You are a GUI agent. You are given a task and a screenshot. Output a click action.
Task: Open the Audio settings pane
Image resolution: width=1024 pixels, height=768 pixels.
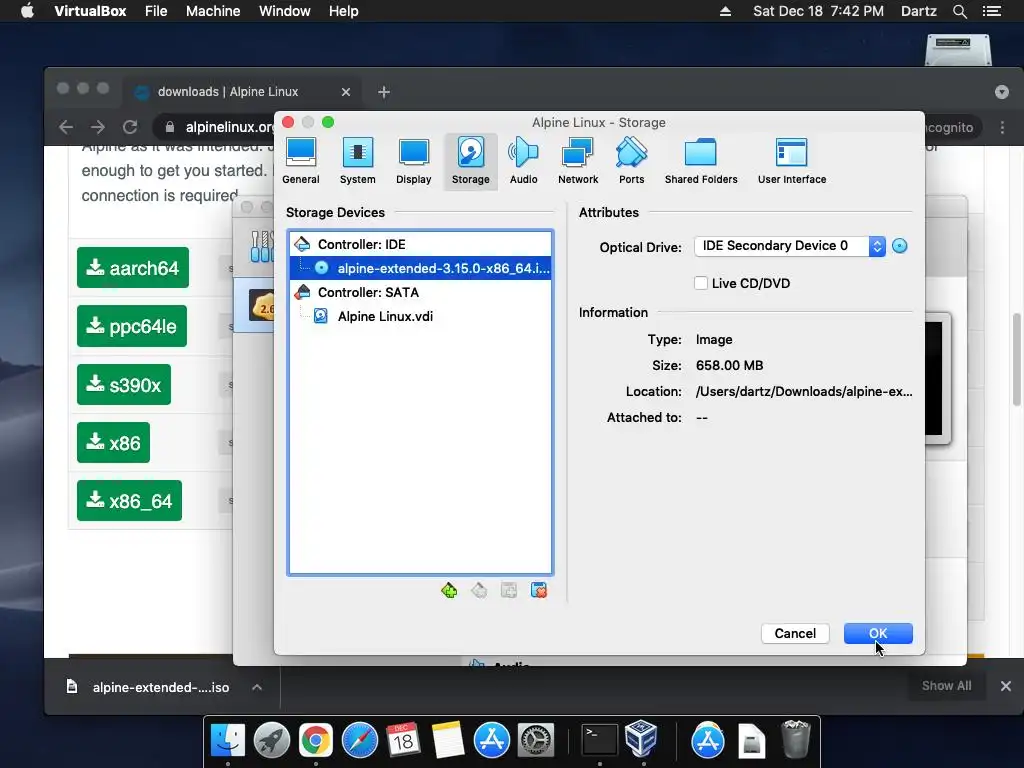click(x=523, y=161)
